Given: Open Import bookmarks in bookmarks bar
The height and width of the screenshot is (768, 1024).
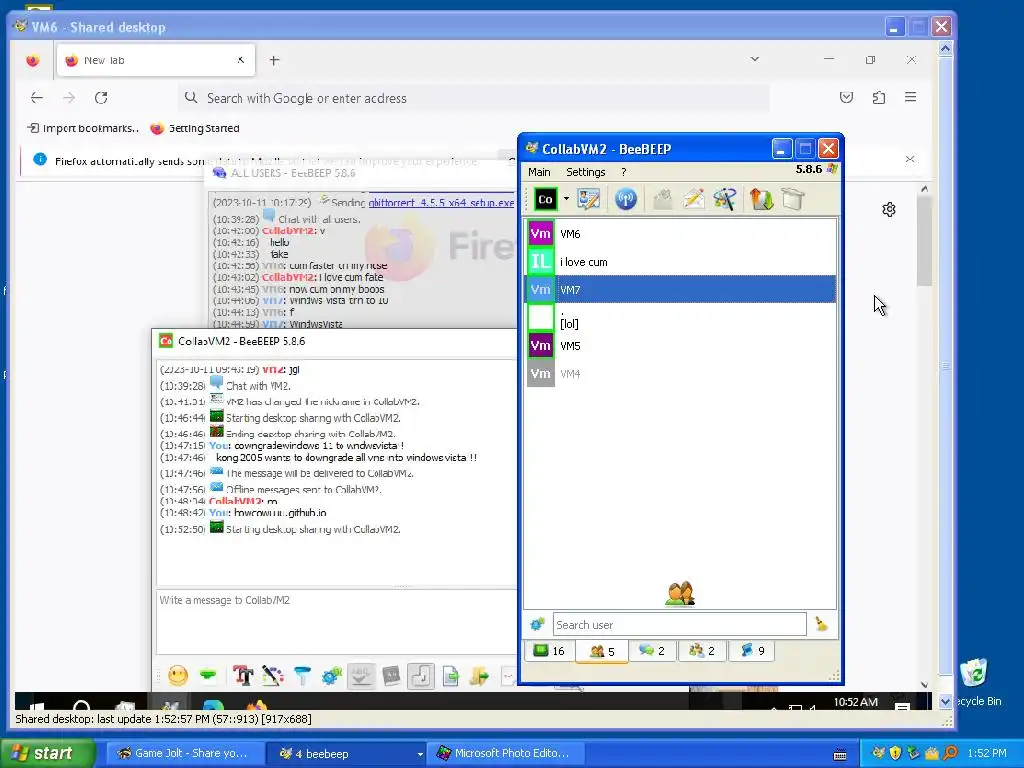Looking at the screenshot, I should [83, 128].
